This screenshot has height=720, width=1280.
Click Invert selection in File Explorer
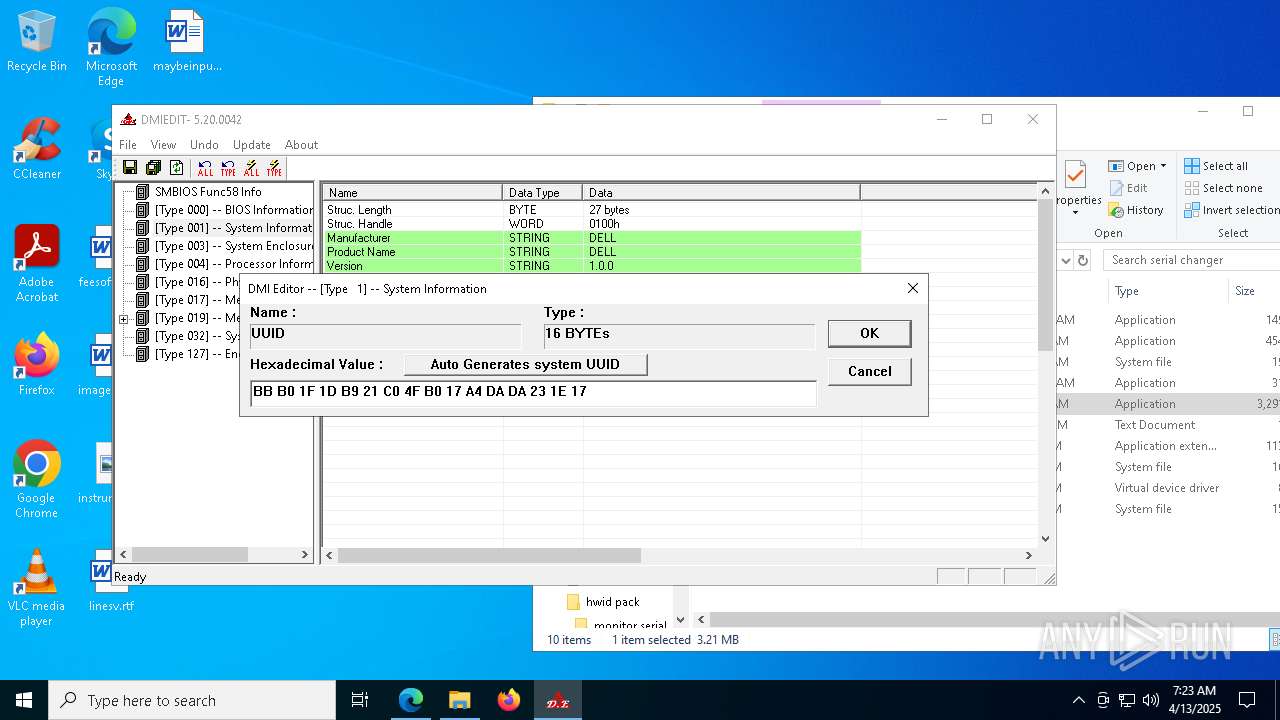pos(1232,210)
